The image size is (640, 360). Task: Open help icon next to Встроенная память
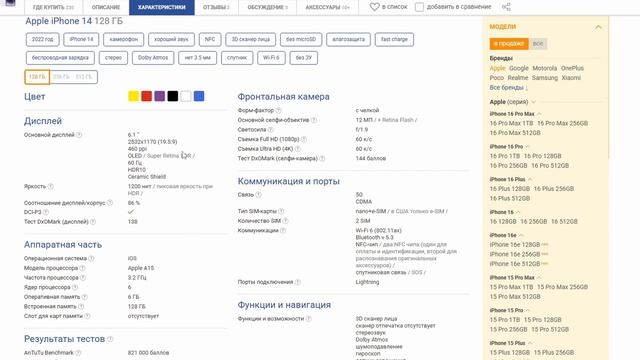(x=81, y=307)
